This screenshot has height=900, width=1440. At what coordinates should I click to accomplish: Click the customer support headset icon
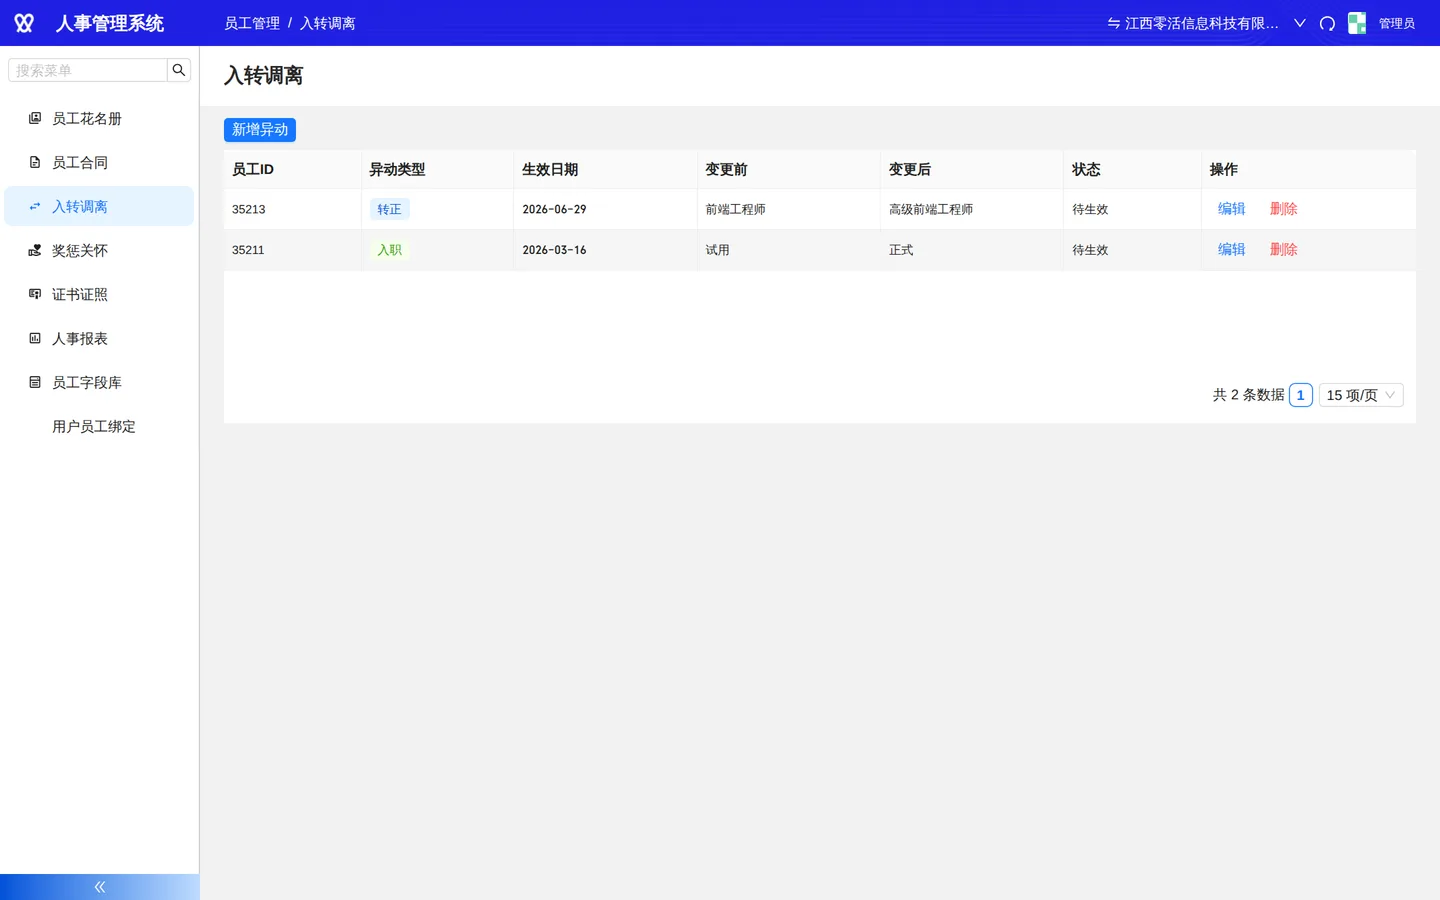1327,23
